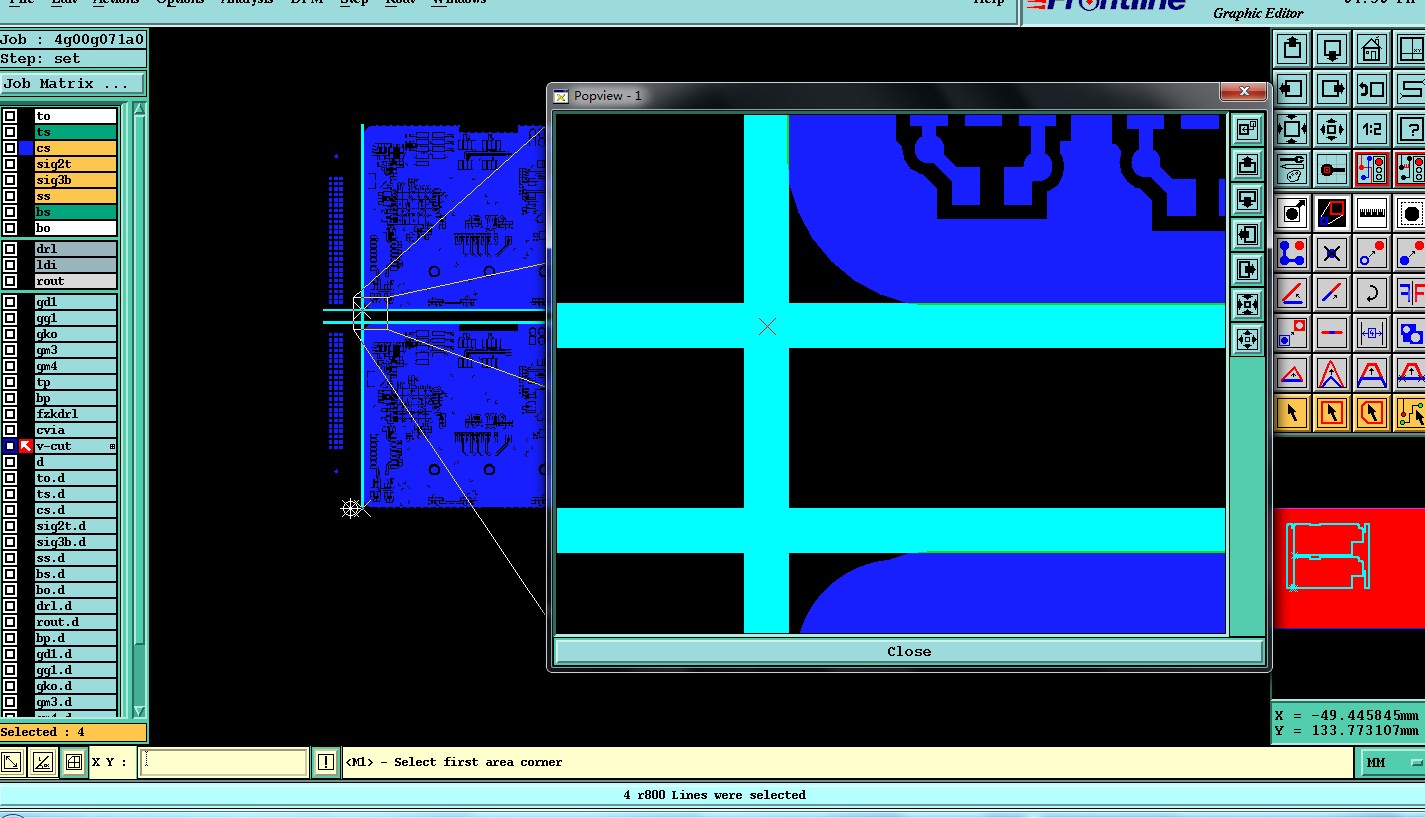Viewport: 1425px width, 818px height.
Task: Click Popview - 1 window close X button
Action: pyautogui.click(x=1244, y=92)
